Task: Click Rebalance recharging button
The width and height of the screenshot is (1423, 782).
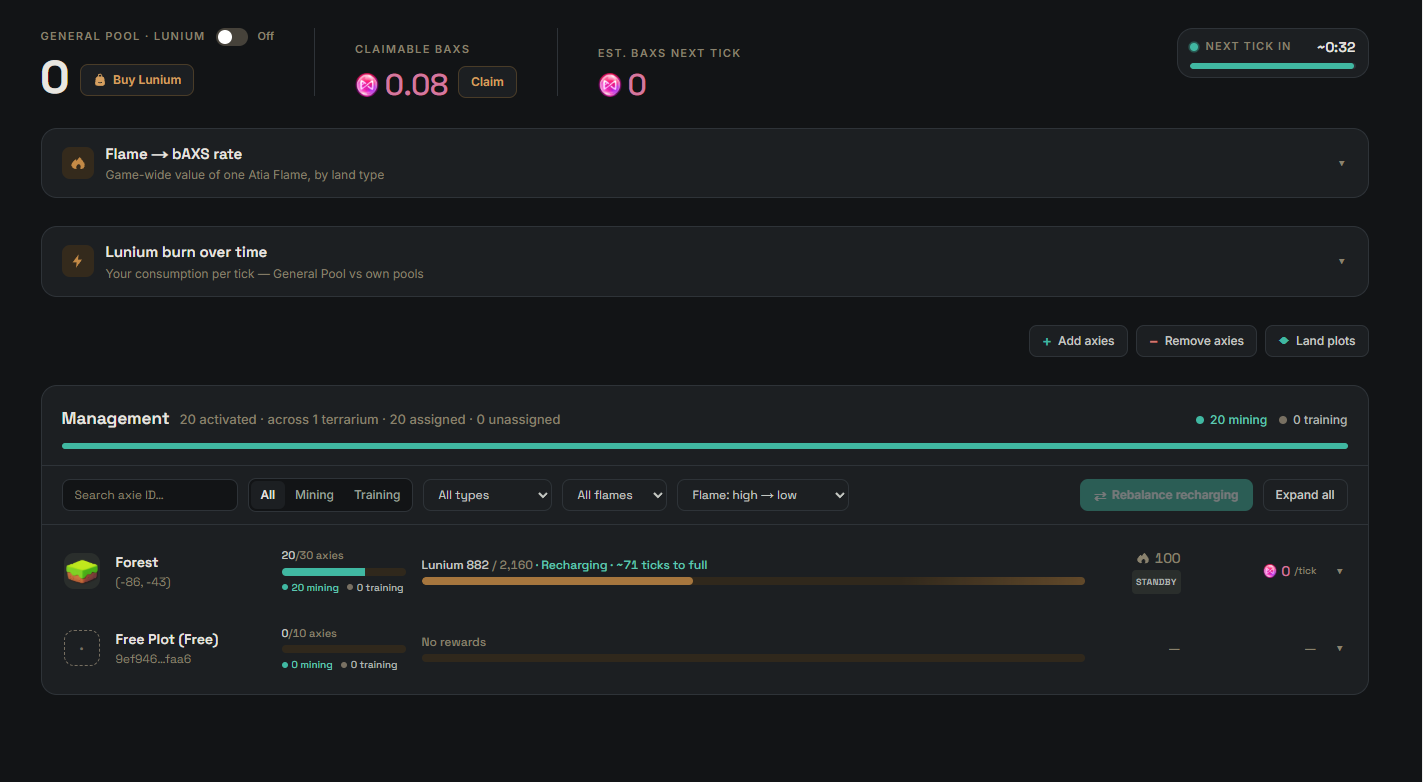Action: [1166, 495]
